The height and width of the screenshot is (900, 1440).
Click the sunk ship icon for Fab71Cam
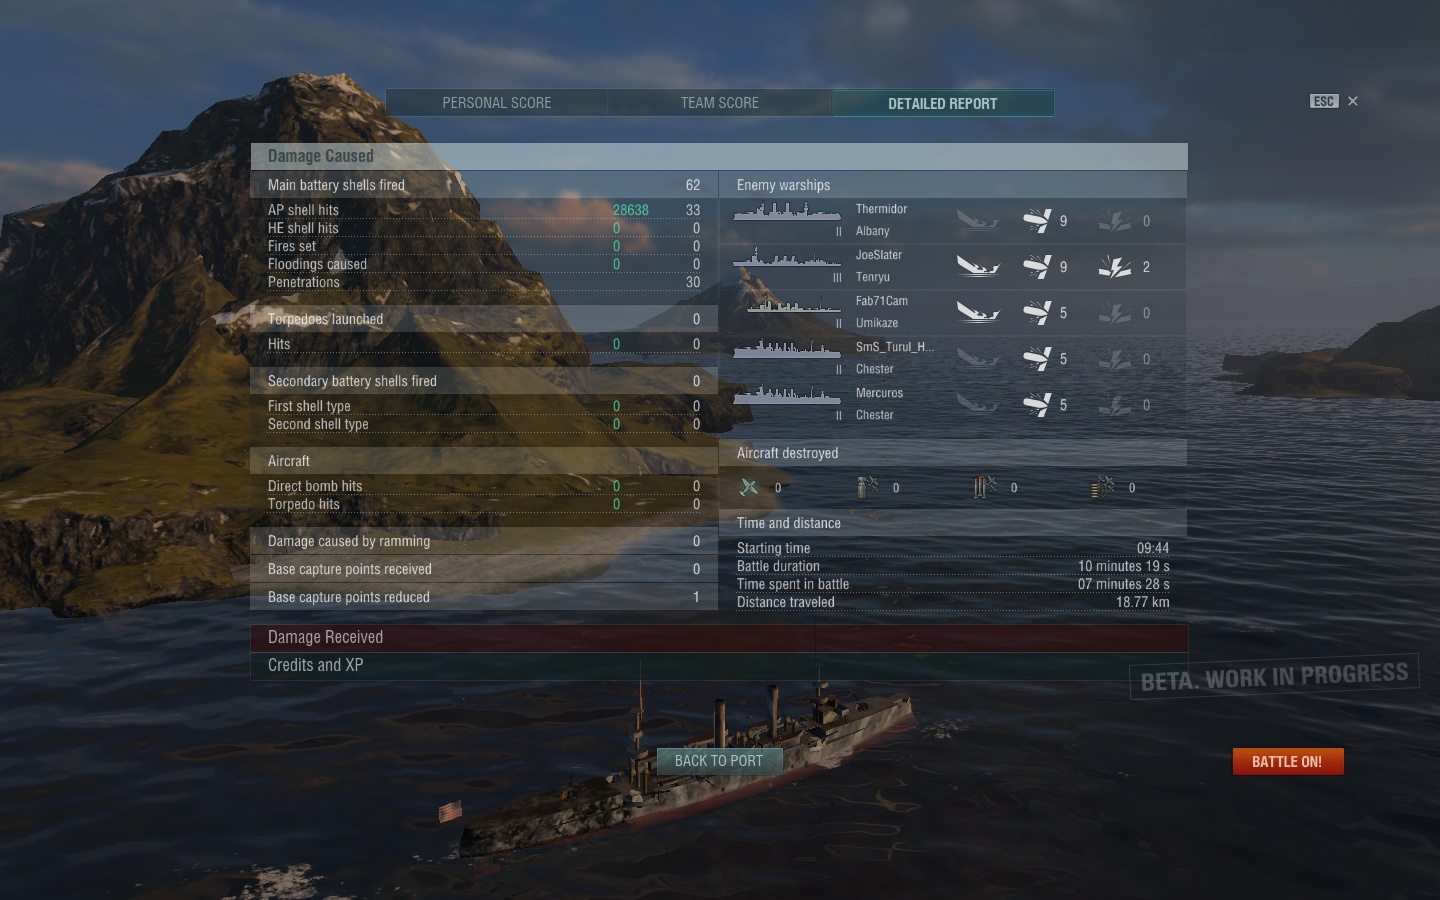pos(978,313)
